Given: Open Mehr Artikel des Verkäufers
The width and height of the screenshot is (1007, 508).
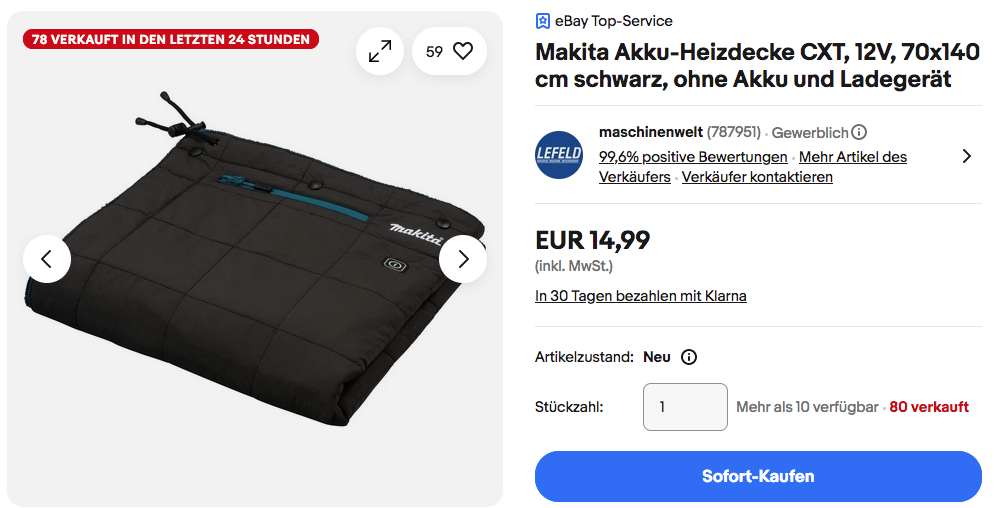Looking at the screenshot, I should tap(753, 166).
